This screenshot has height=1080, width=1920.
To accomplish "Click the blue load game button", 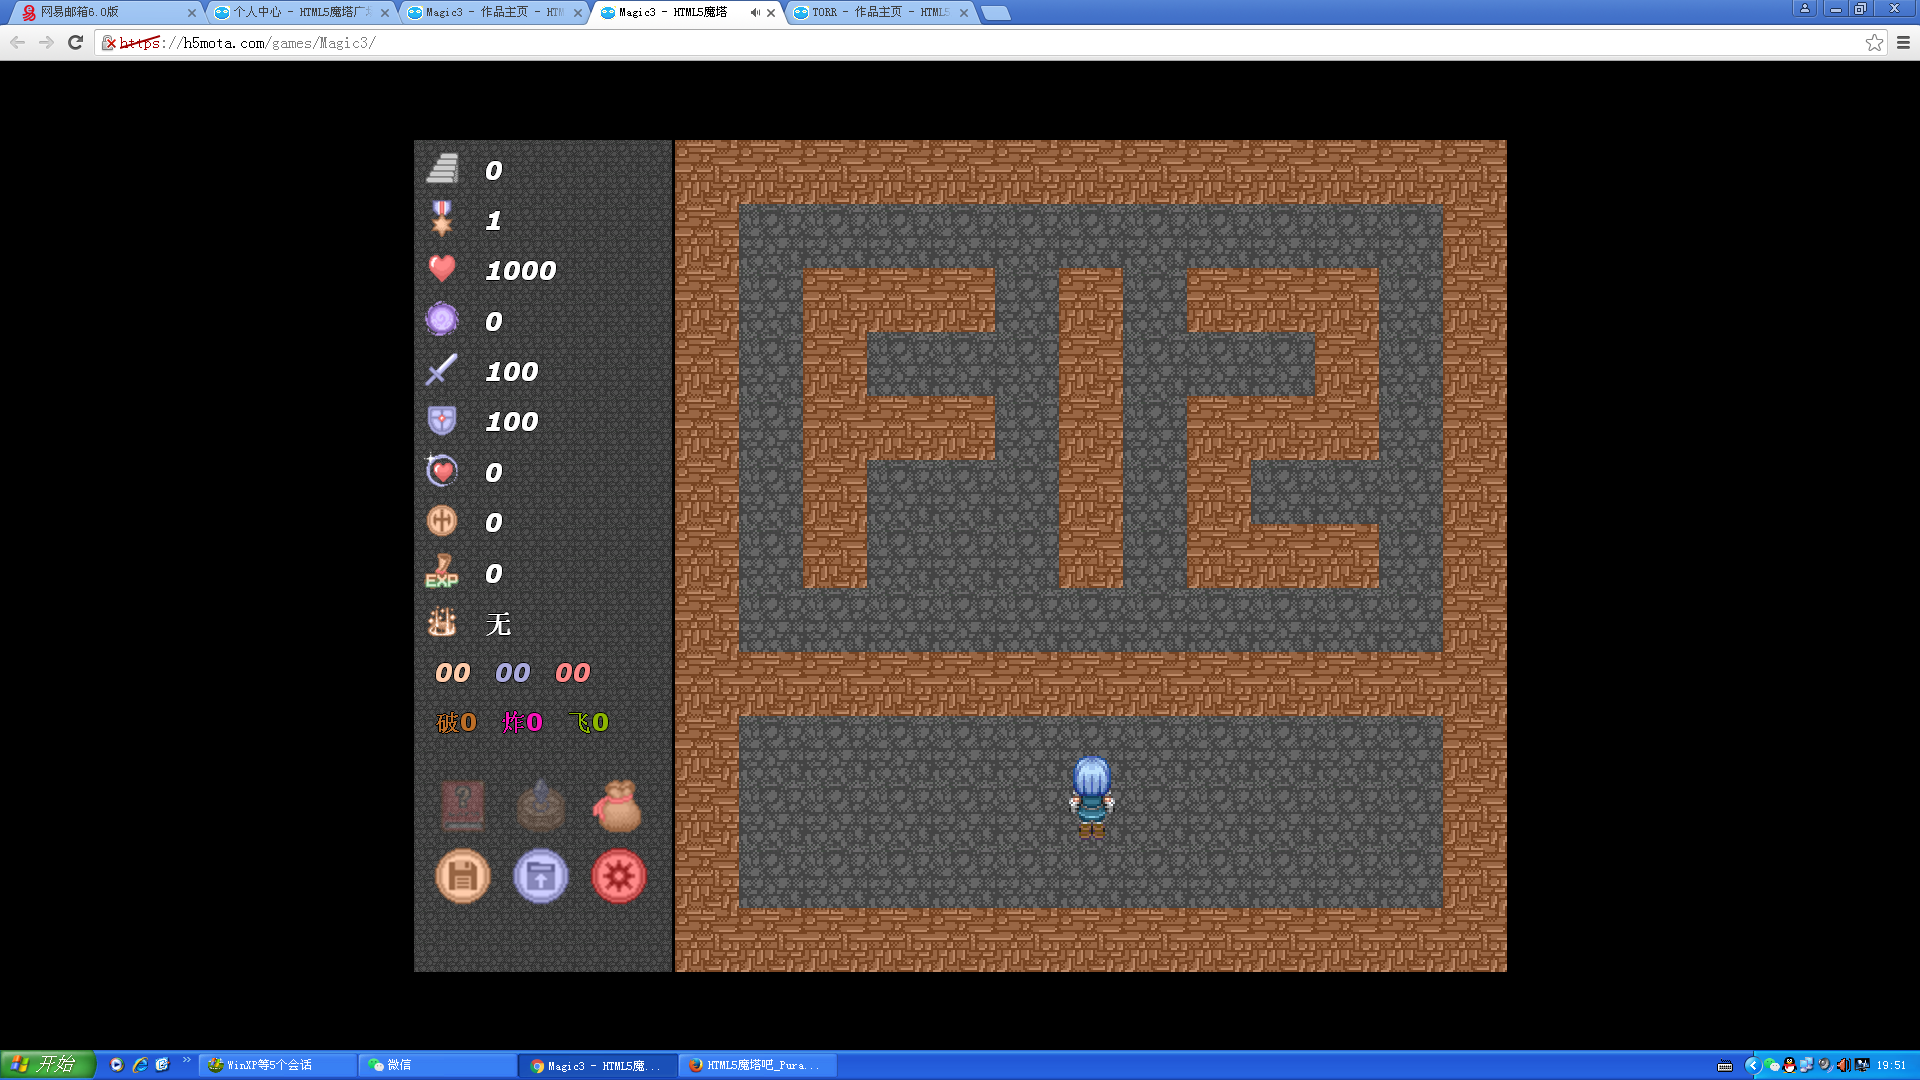I will click(x=540, y=877).
